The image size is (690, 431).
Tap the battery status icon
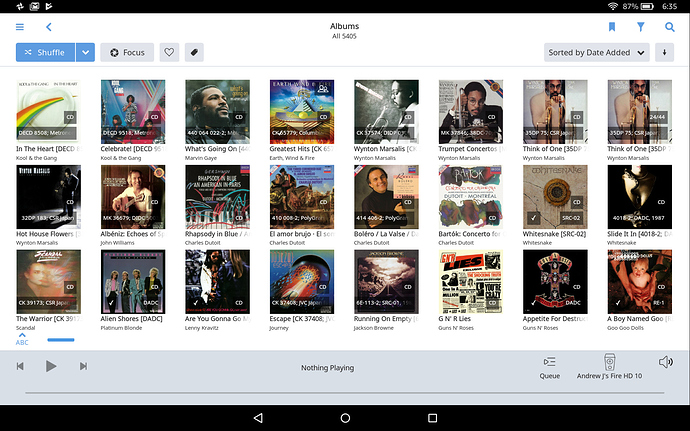point(647,6)
